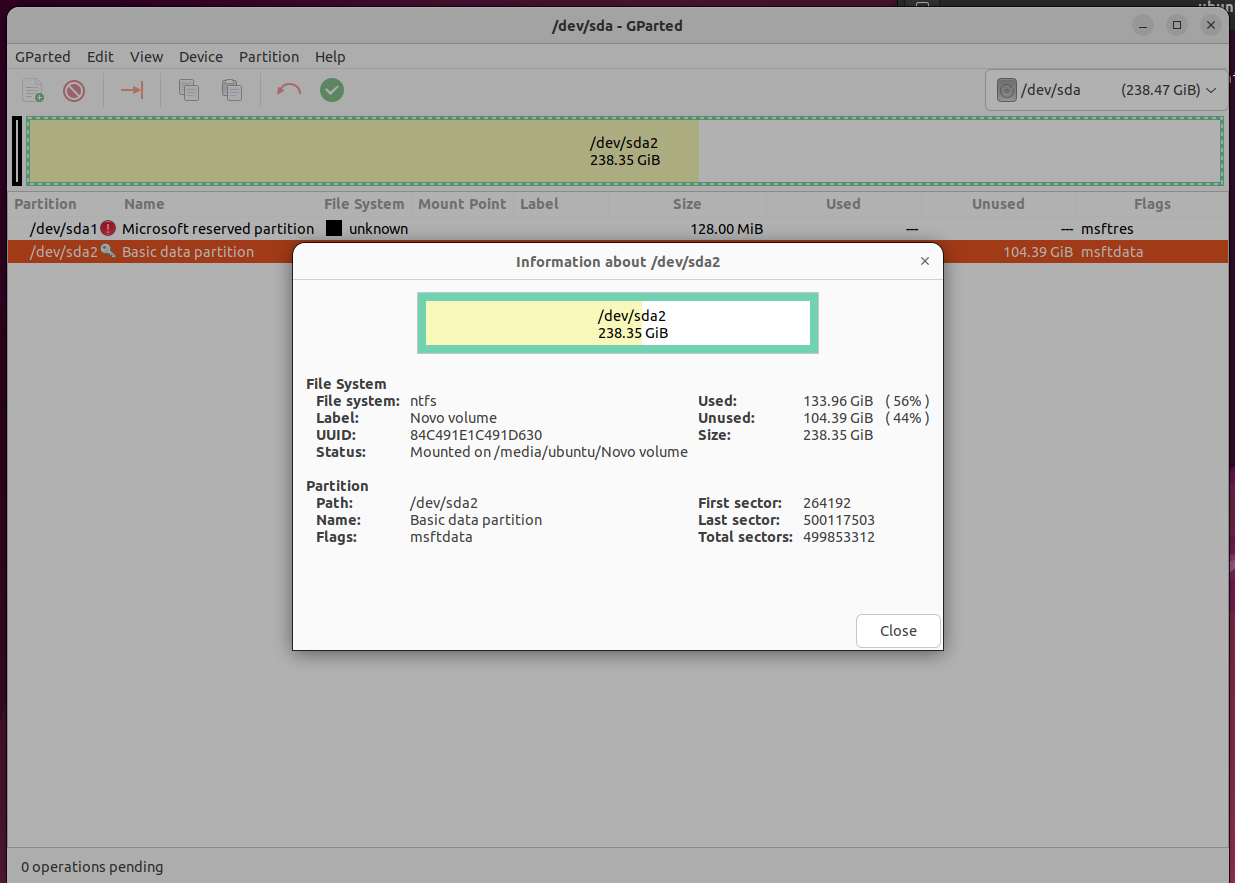This screenshot has width=1235, height=883.
Task: Open the View menu
Action: pyautogui.click(x=146, y=57)
